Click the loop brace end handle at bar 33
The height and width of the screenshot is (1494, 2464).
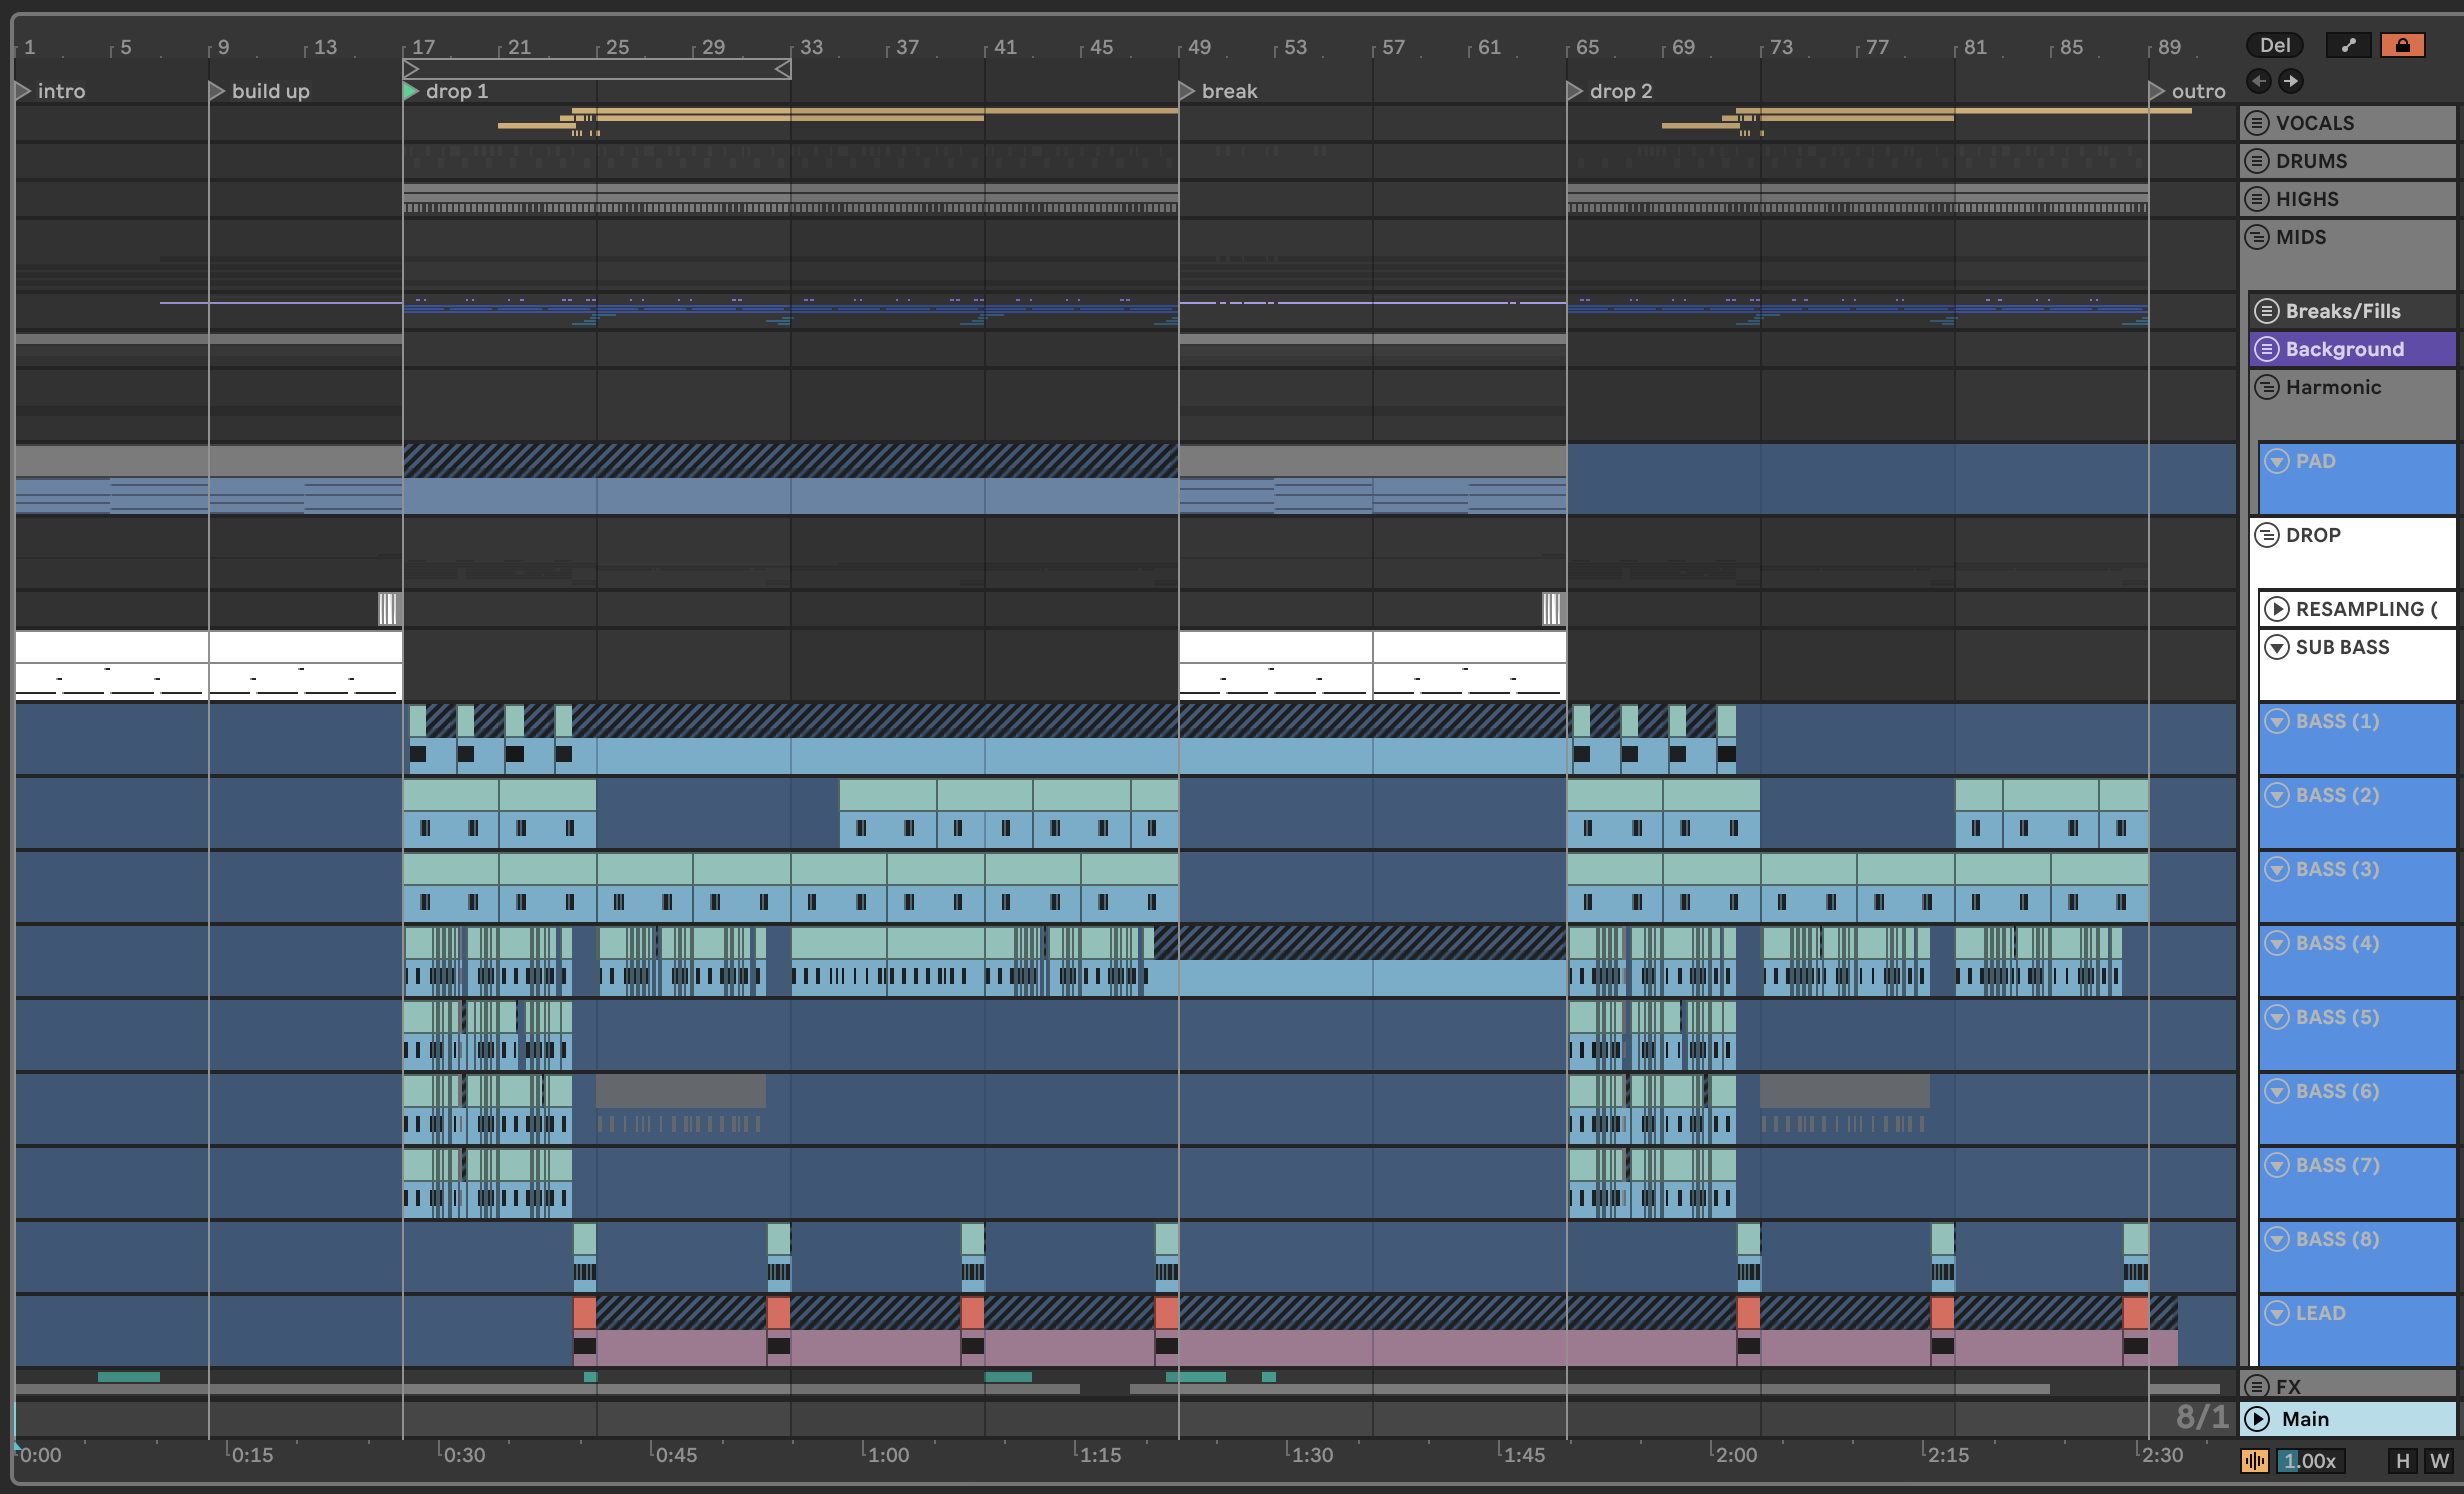click(784, 69)
